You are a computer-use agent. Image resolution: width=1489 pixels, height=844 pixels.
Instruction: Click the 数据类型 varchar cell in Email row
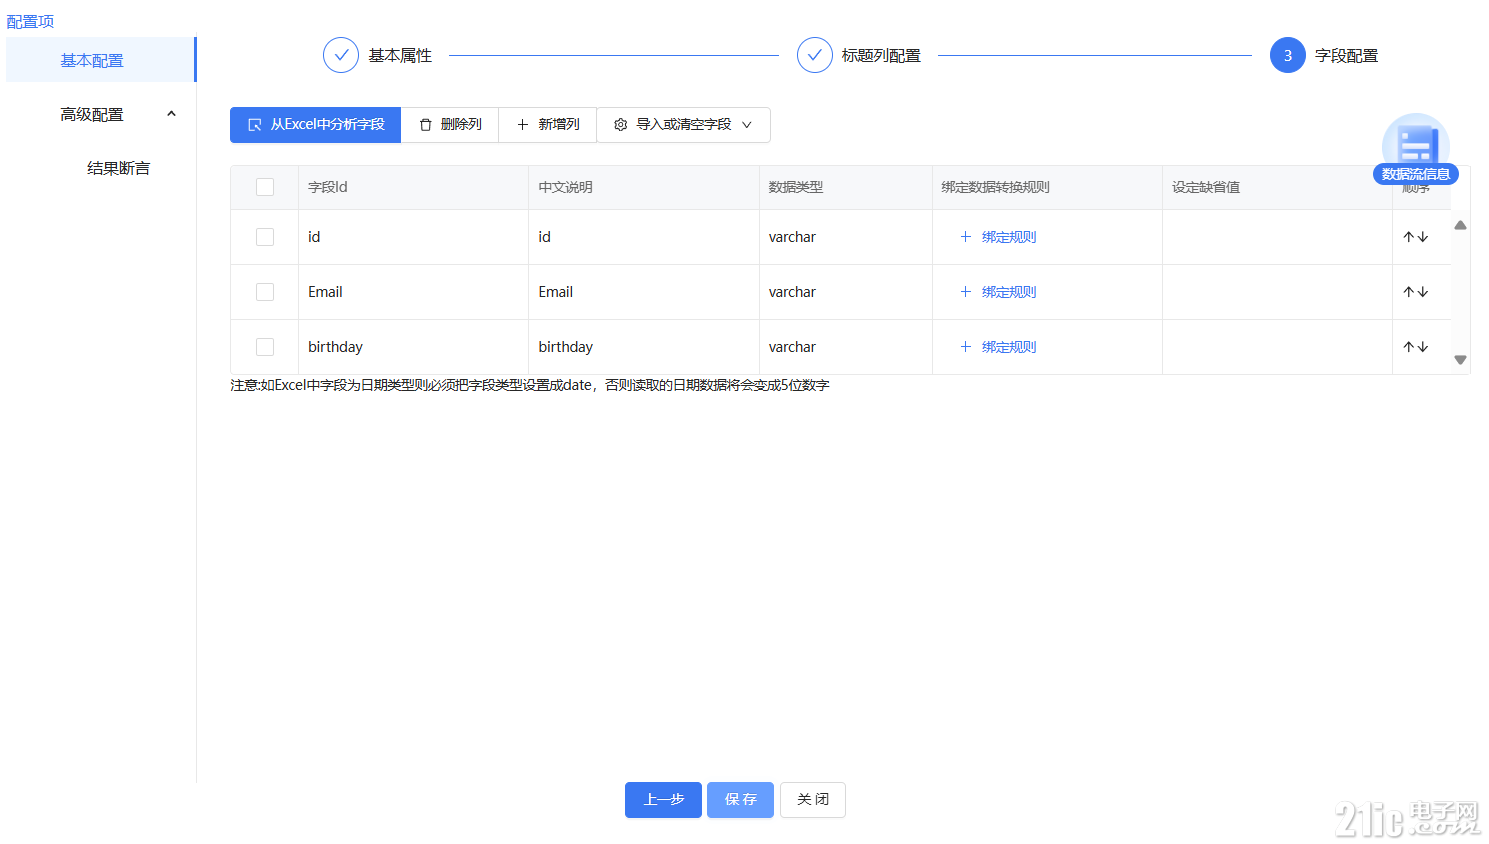tap(846, 292)
